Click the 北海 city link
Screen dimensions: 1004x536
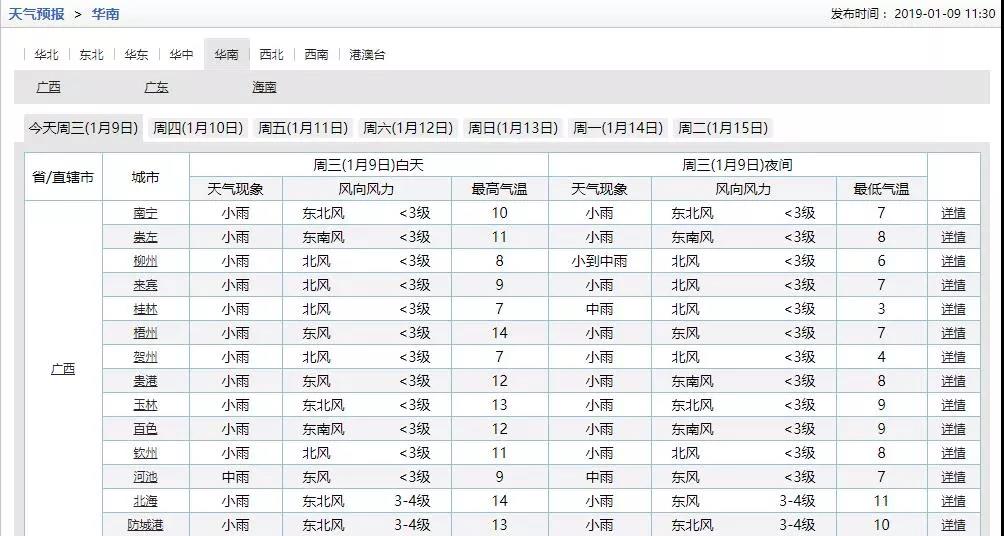point(145,501)
